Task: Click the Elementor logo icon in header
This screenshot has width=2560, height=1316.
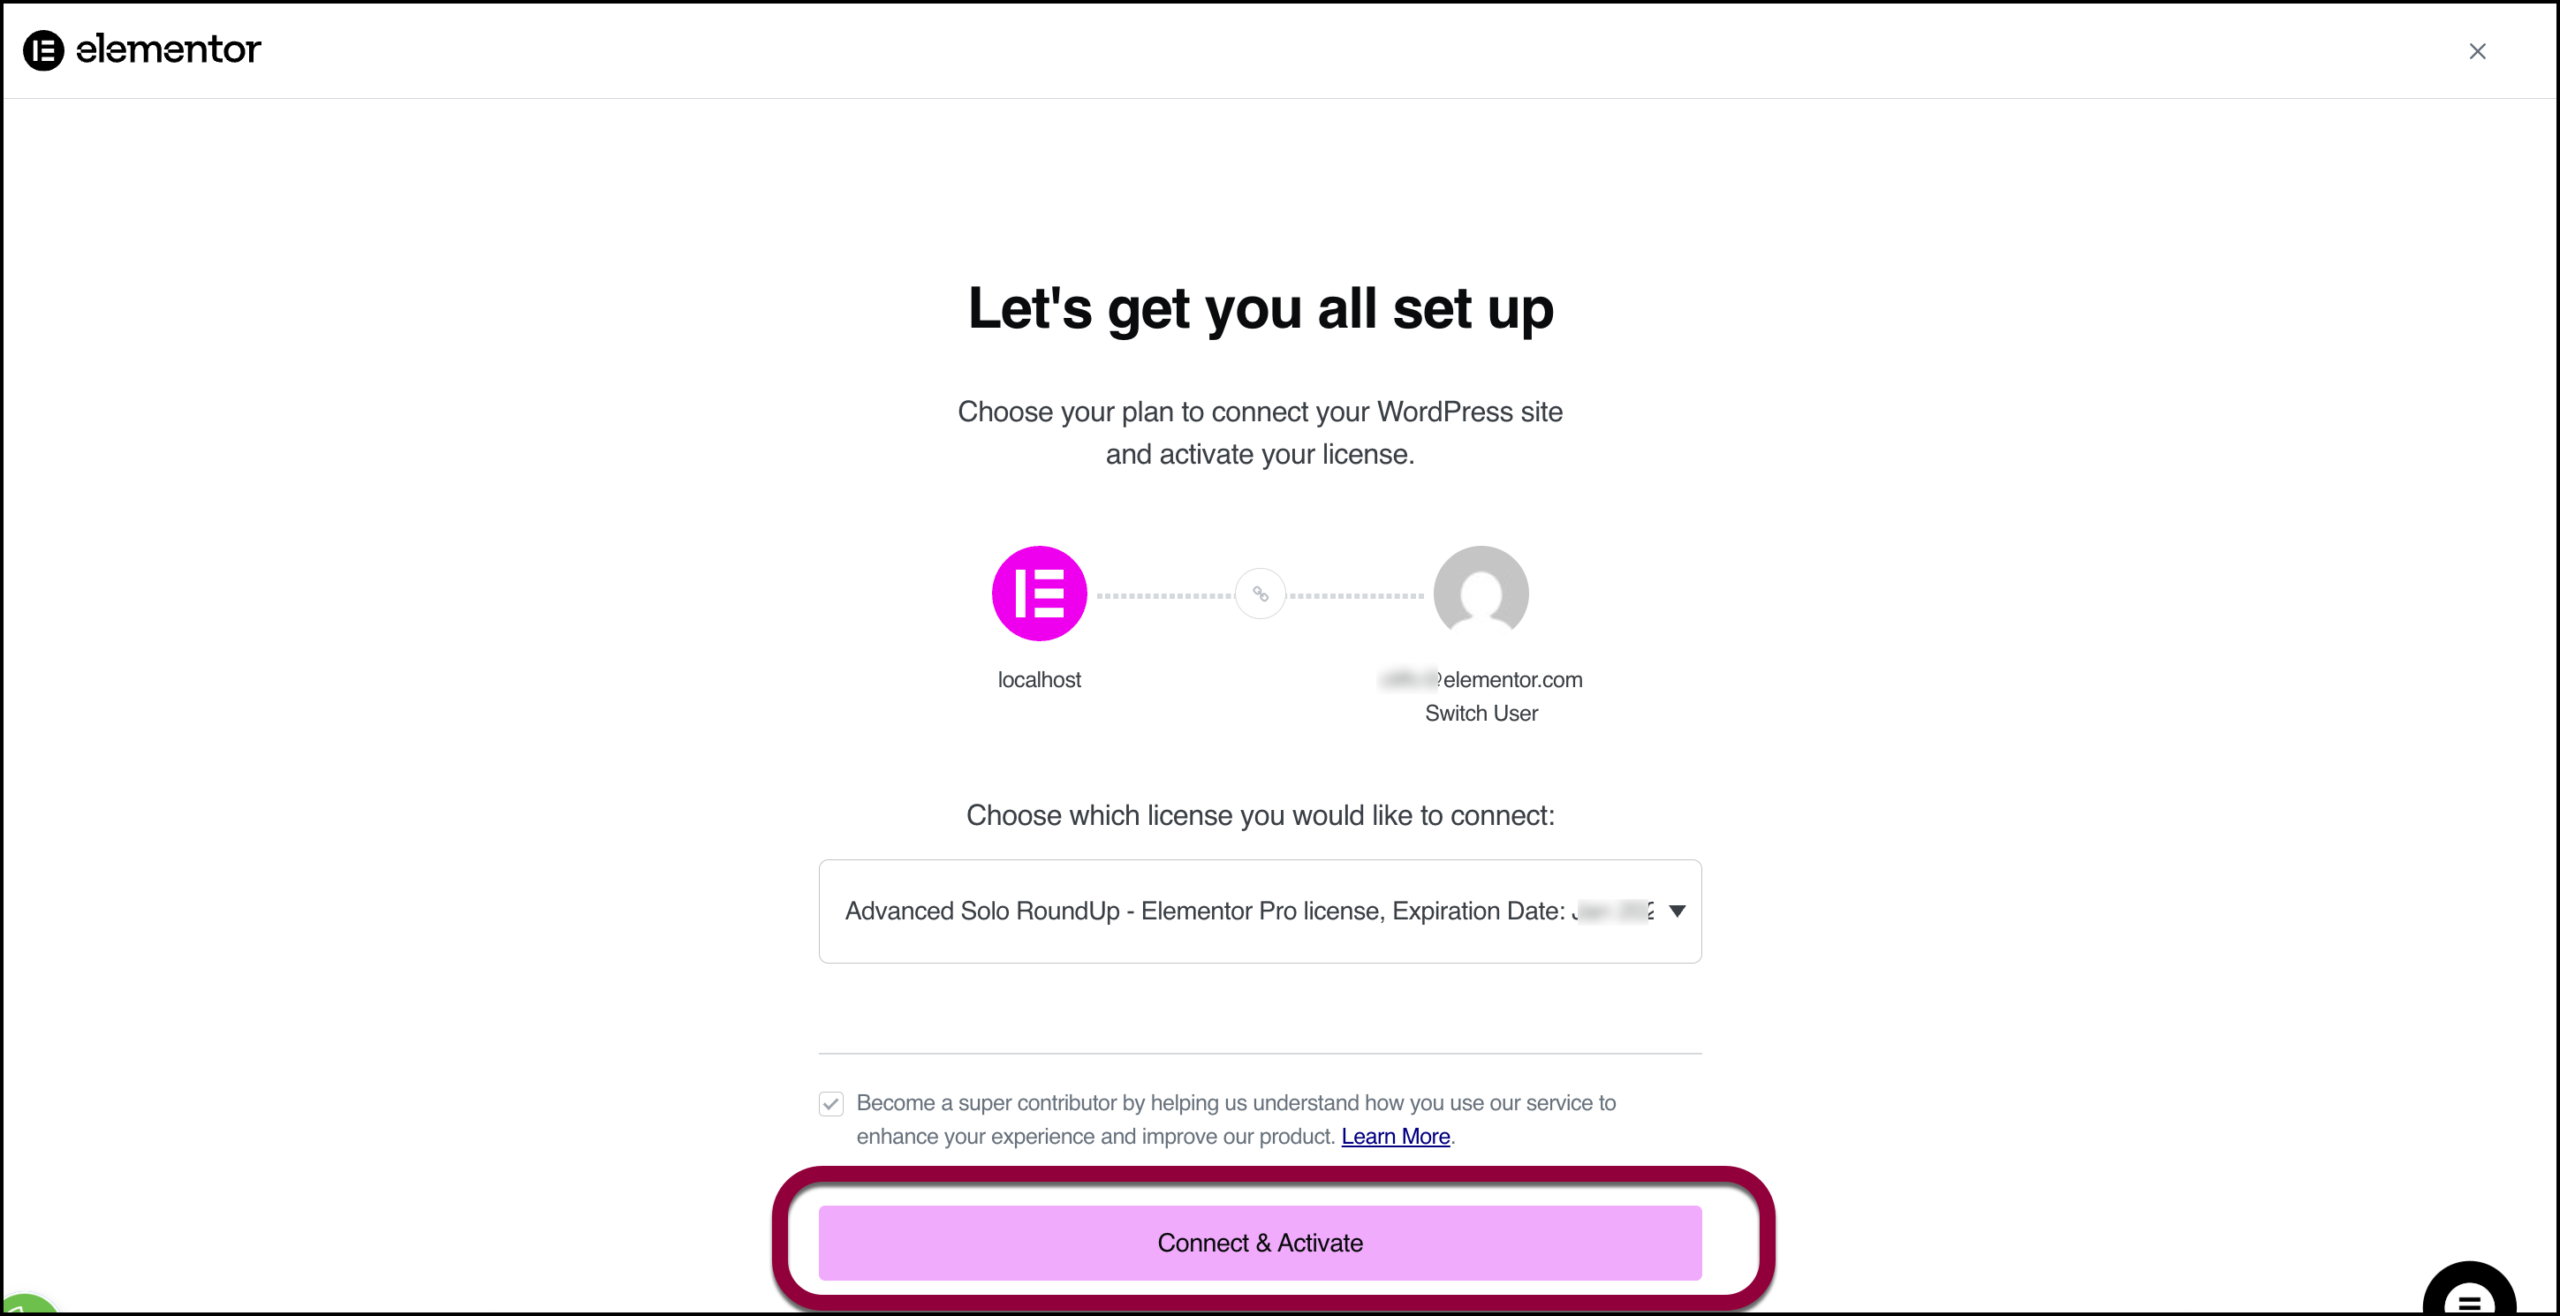Action: [43, 50]
